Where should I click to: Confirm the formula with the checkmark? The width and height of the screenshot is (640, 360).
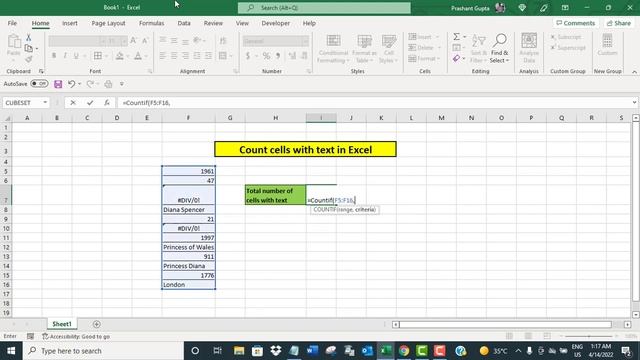[x=90, y=103]
